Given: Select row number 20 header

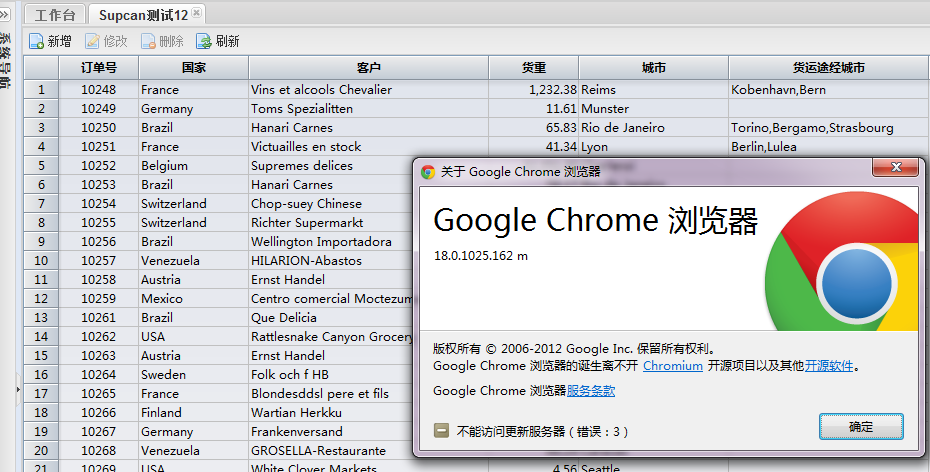Looking at the screenshot, I should pyautogui.click(x=41, y=450).
